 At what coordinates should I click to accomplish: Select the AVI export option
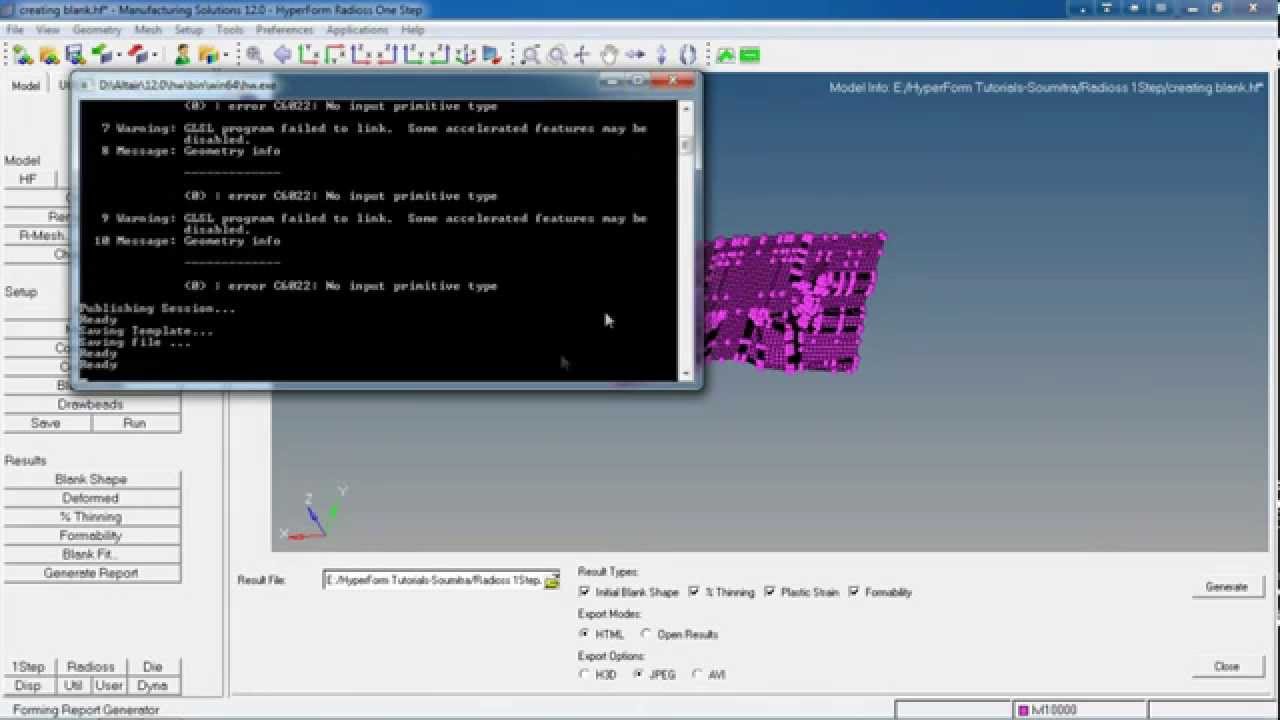pos(696,675)
